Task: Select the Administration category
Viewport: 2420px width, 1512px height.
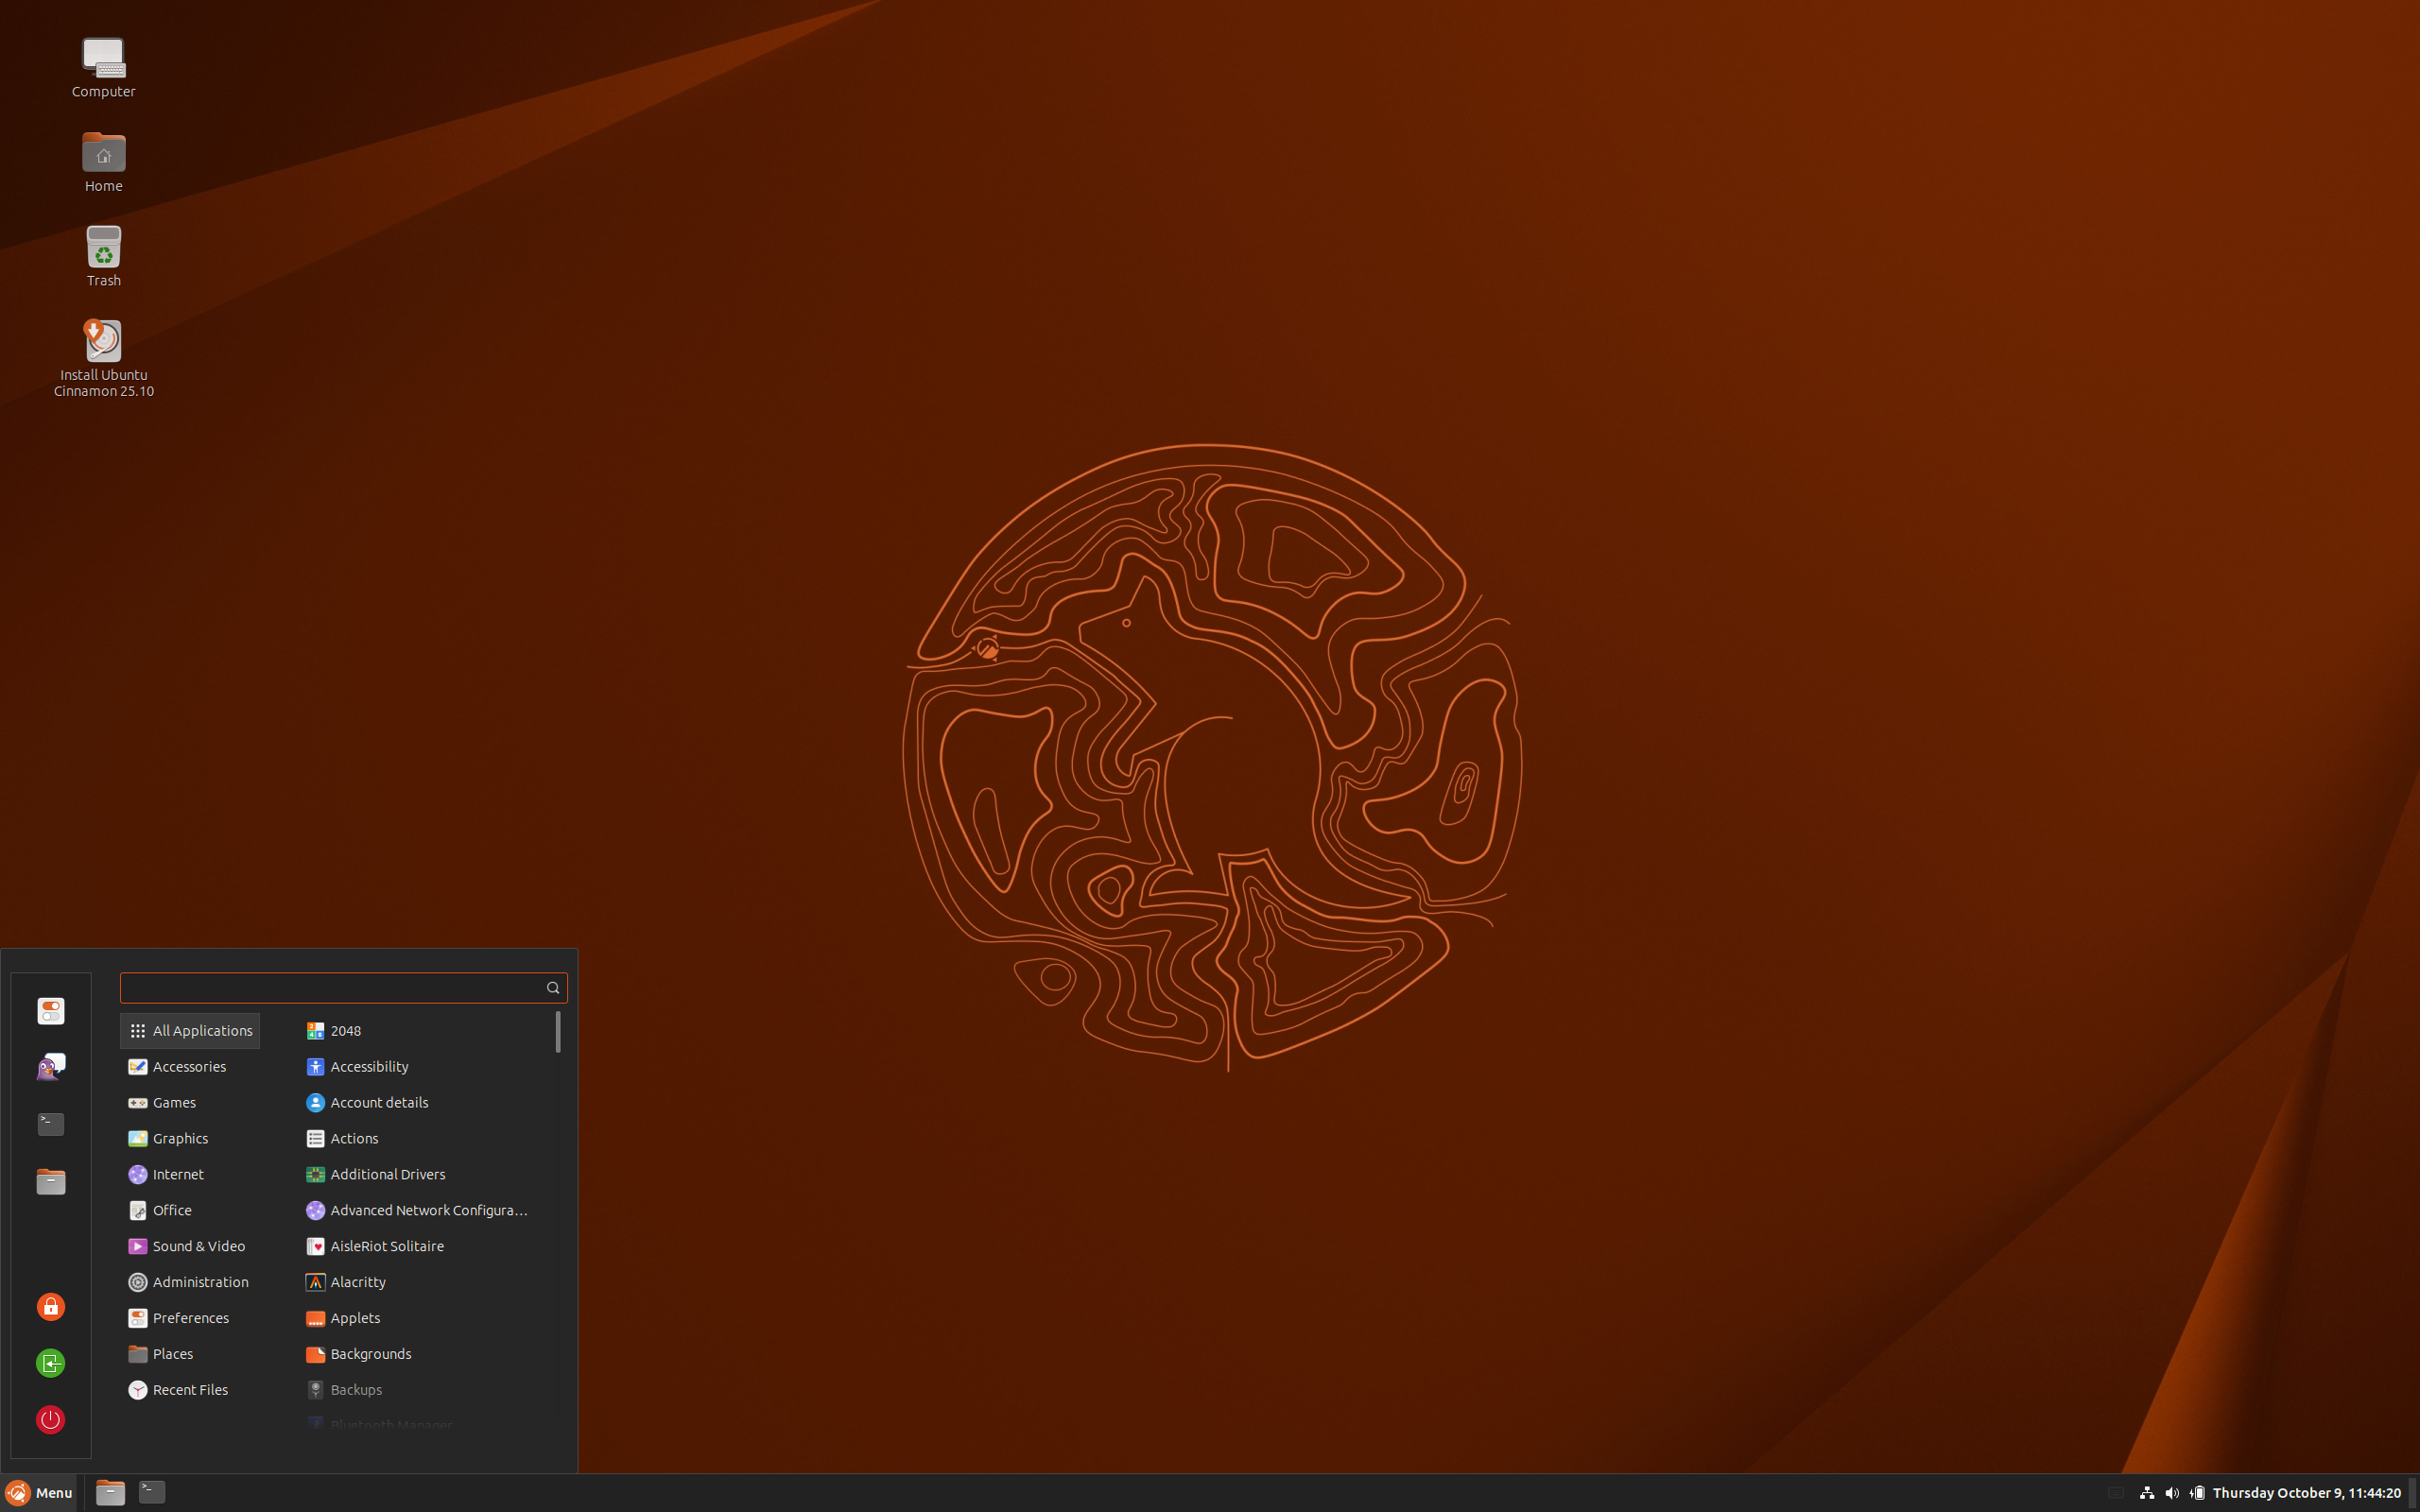Action: 190,1283
